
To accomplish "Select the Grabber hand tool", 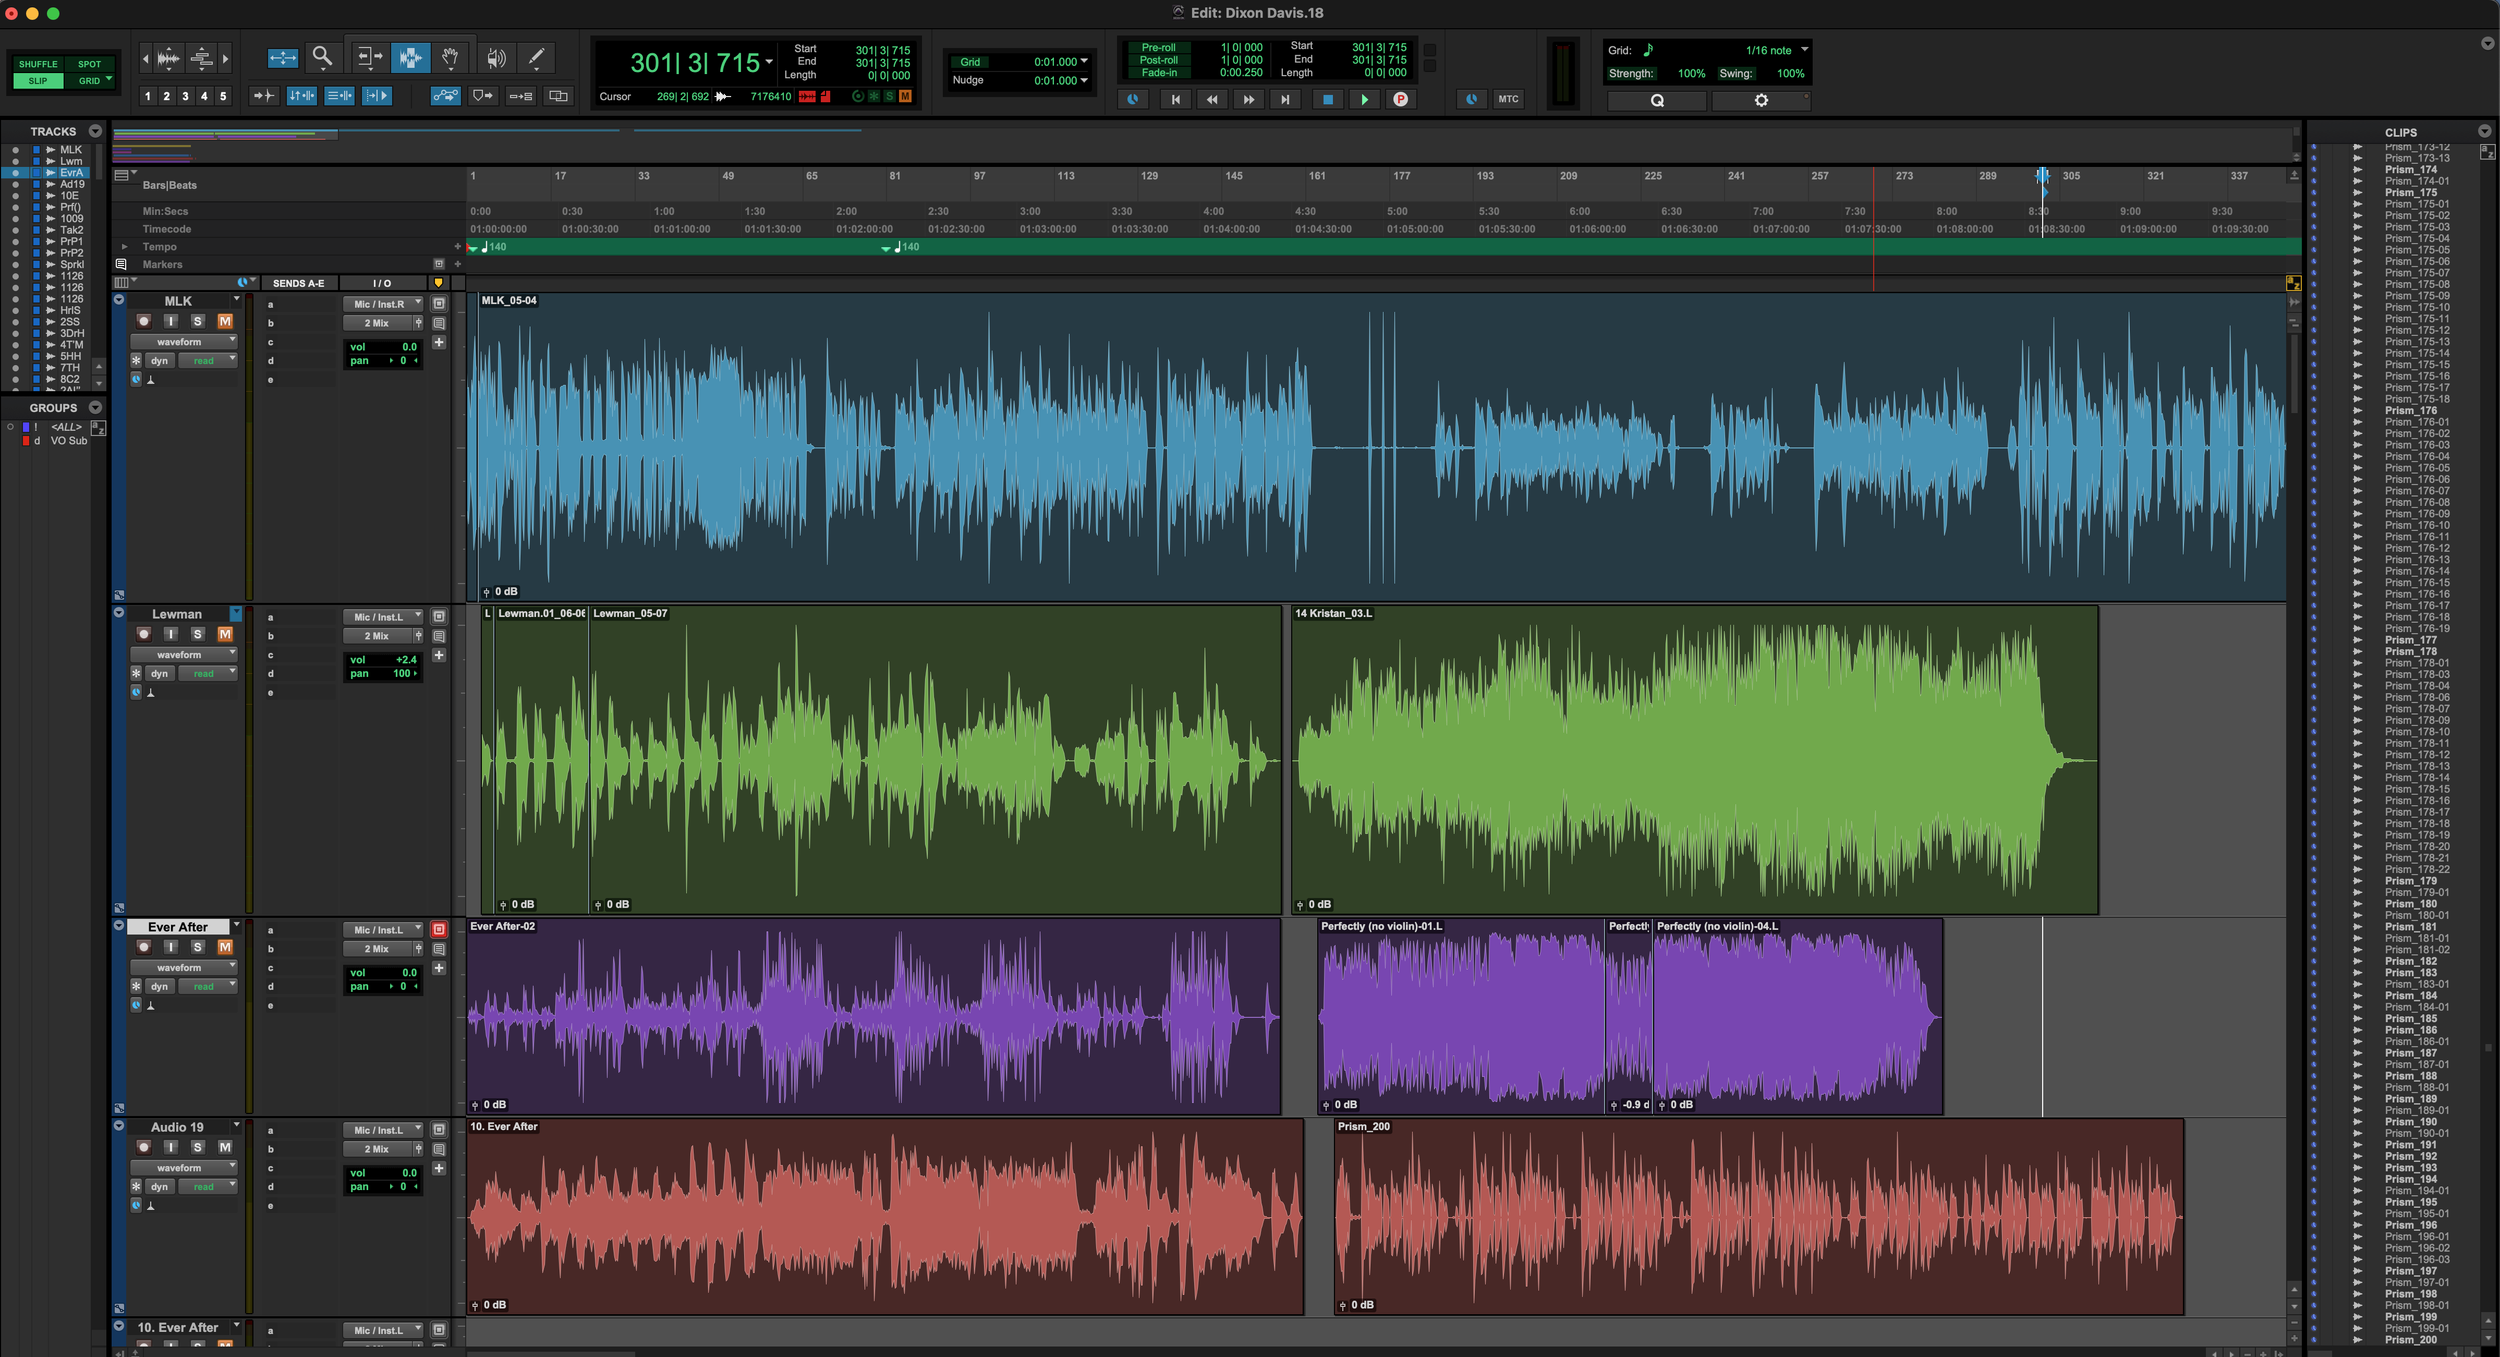I will point(450,57).
